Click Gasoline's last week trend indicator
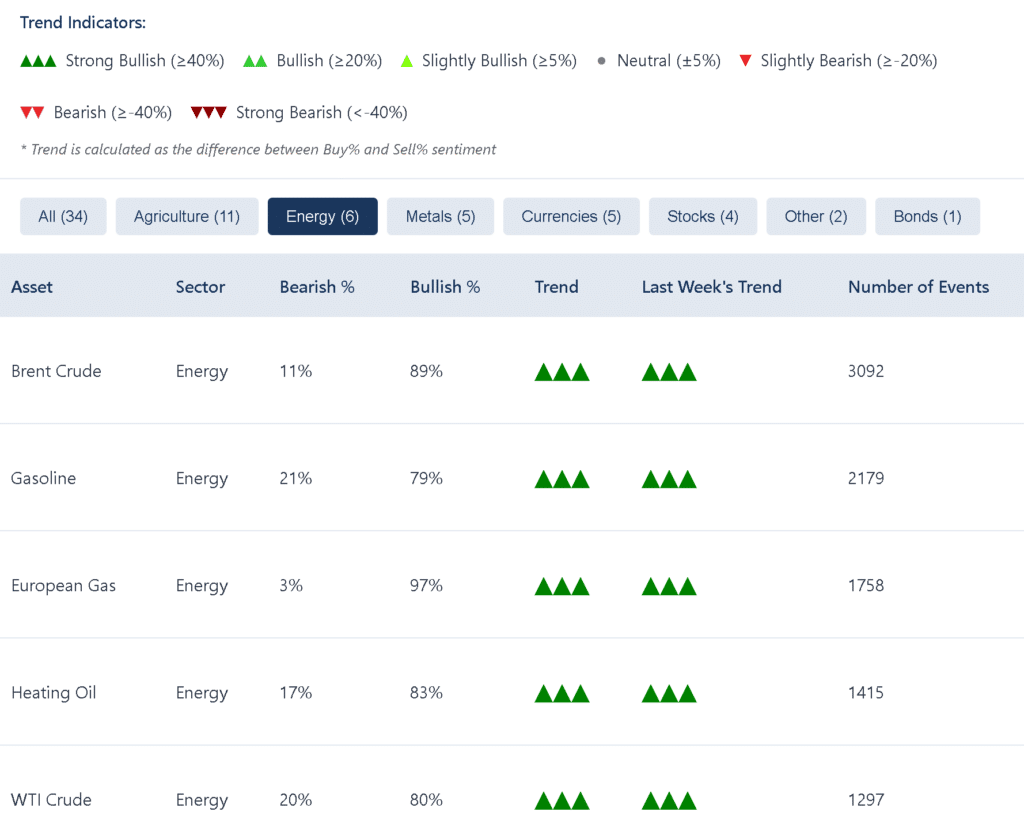The image size is (1024, 816). point(668,478)
